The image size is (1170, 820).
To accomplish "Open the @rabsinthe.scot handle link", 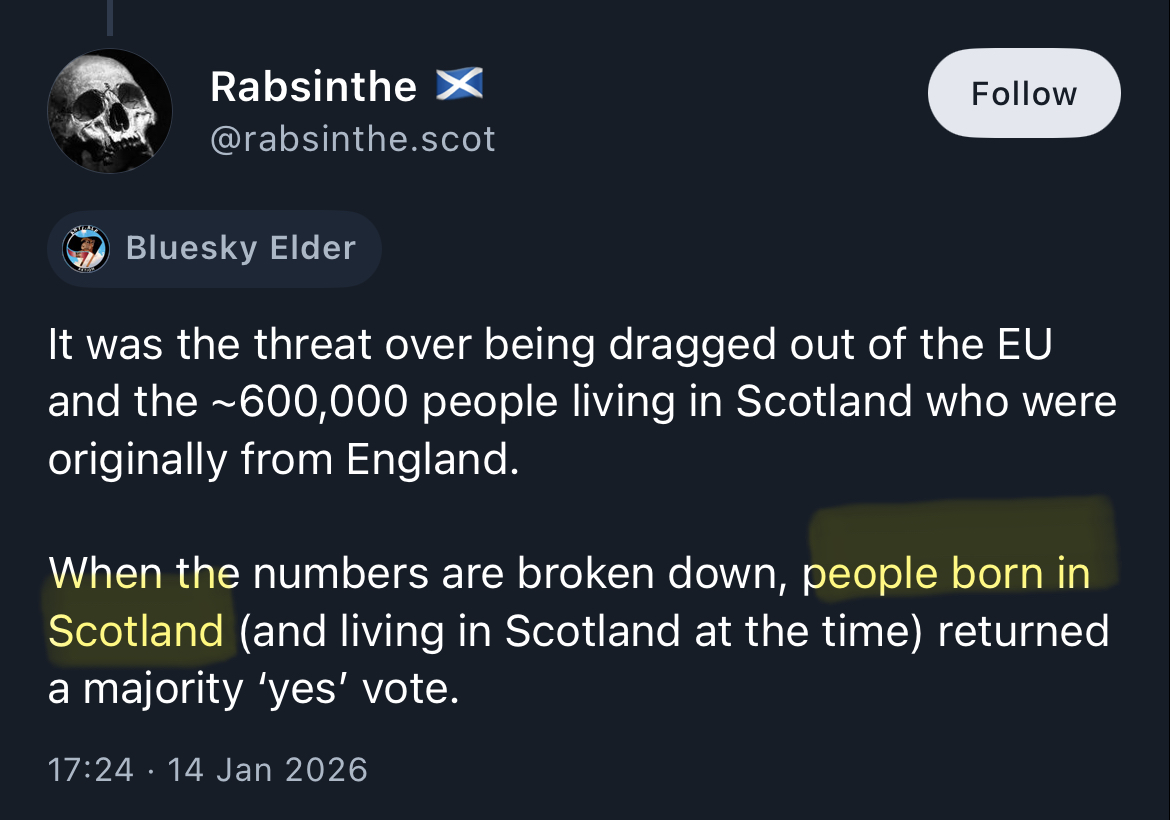I will (352, 139).
